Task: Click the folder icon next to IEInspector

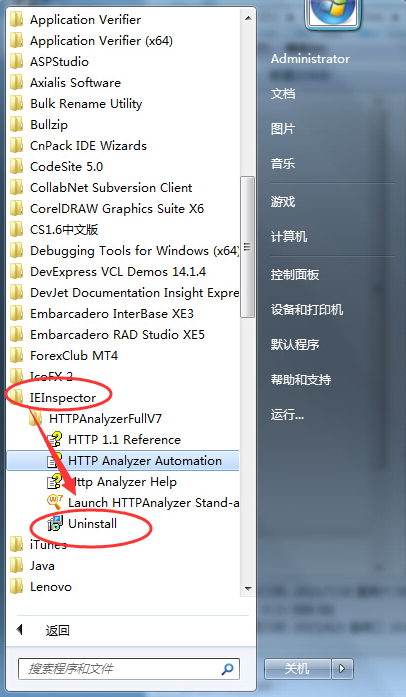Action: [x=17, y=397]
